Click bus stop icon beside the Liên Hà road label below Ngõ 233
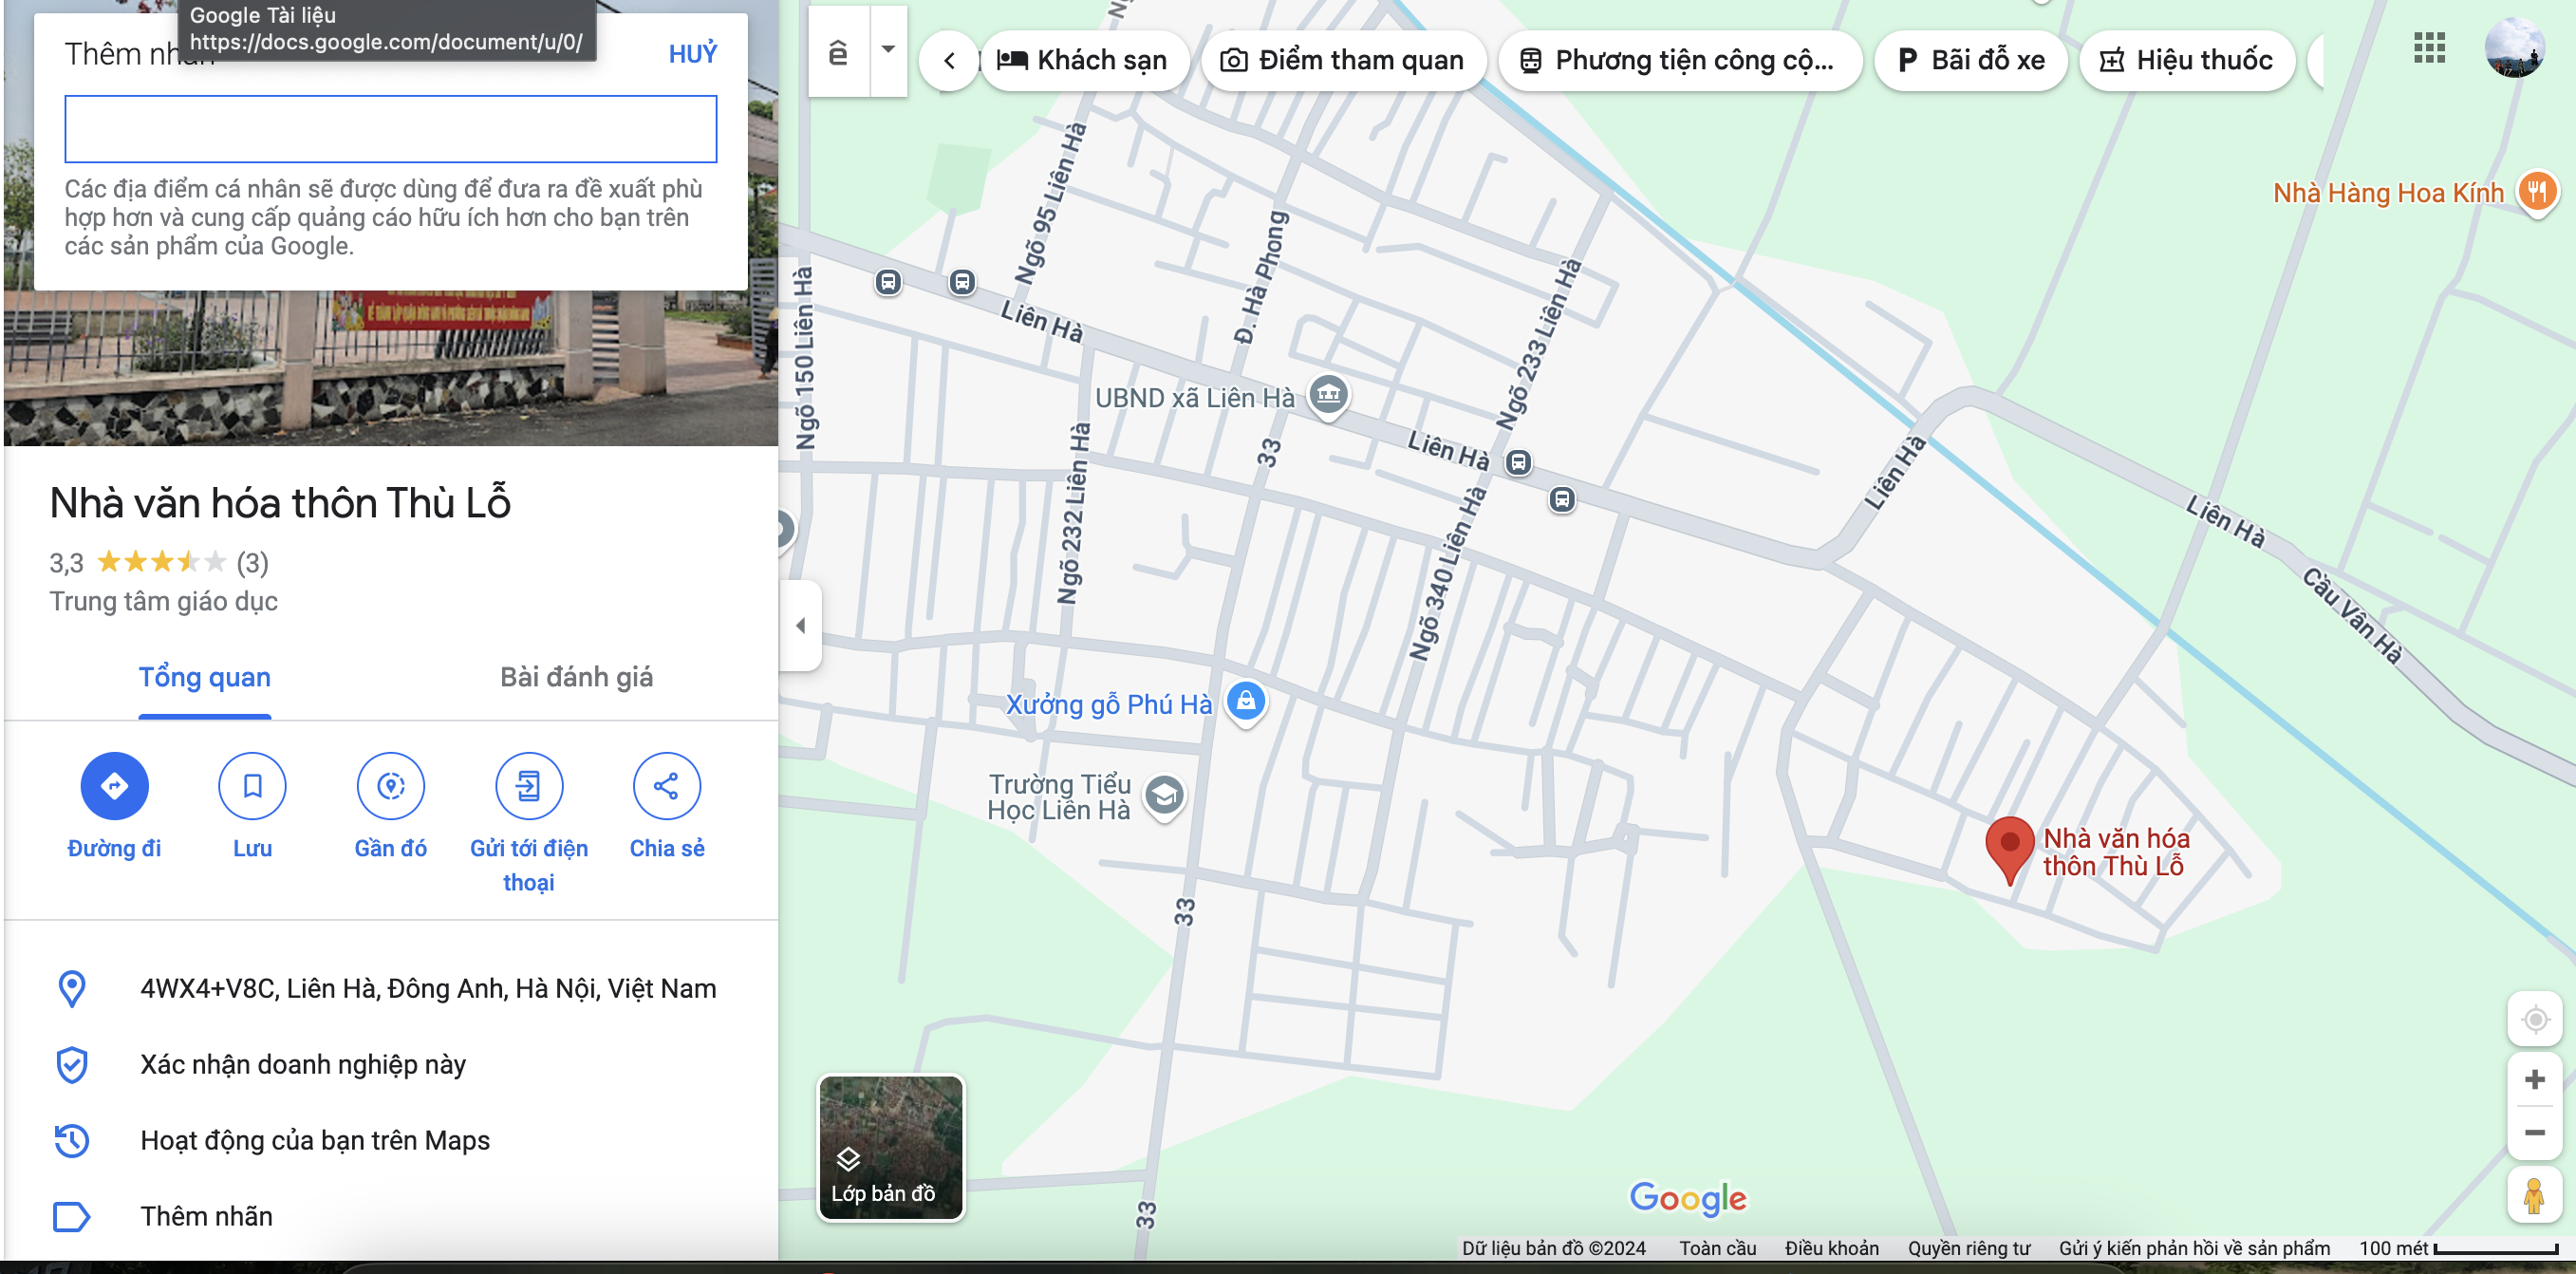Image resolution: width=2576 pixels, height=1274 pixels. pos(1561,499)
